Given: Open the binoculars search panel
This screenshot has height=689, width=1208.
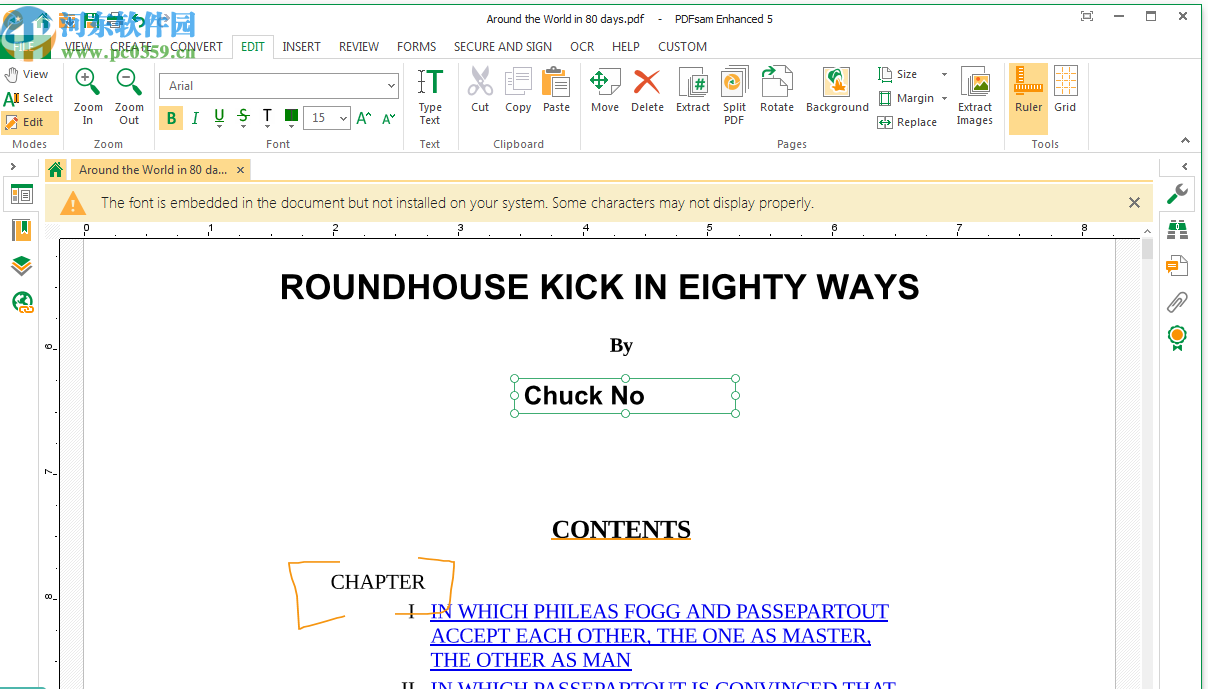Looking at the screenshot, I should (x=1178, y=230).
